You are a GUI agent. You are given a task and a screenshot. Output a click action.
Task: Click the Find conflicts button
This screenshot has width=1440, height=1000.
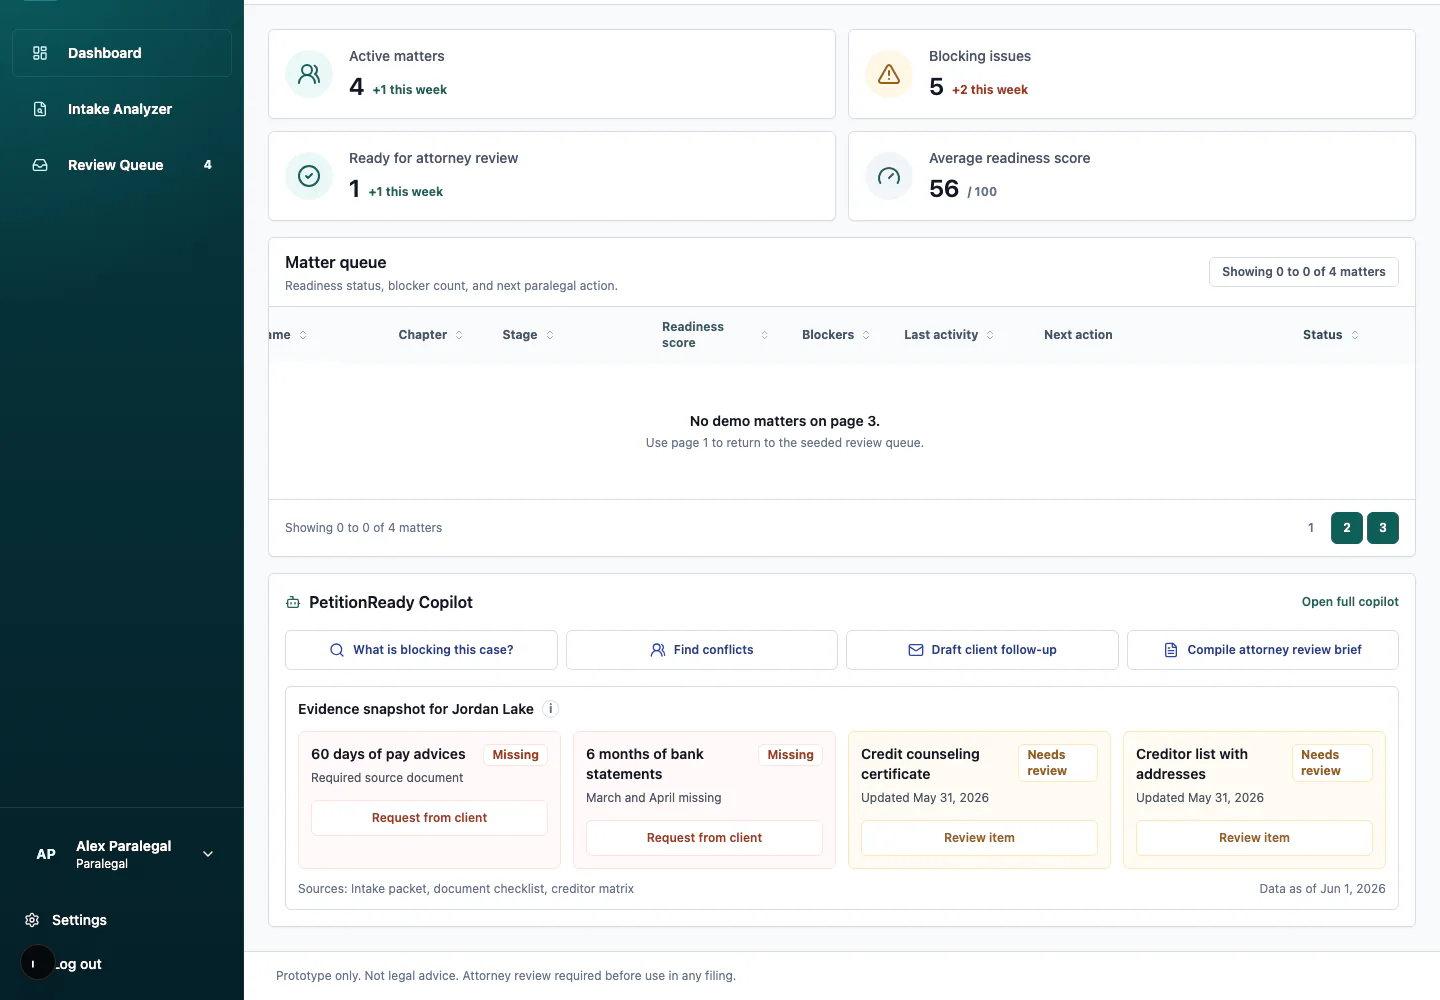click(x=702, y=650)
